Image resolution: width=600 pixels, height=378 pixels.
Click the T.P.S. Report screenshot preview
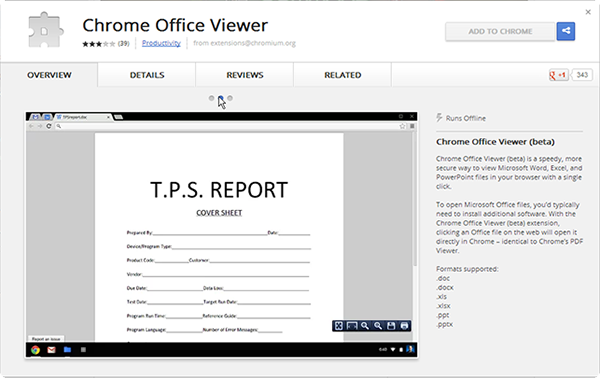(x=222, y=235)
